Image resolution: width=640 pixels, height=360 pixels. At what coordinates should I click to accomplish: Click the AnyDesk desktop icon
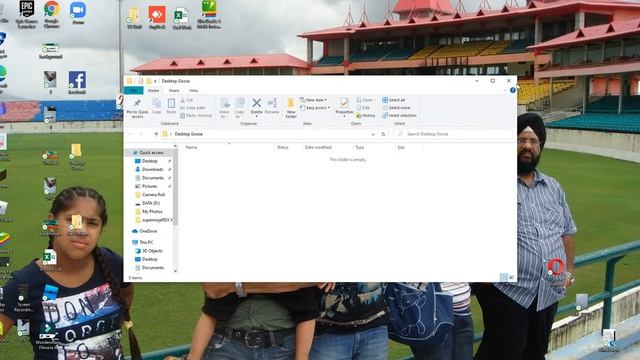157,18
